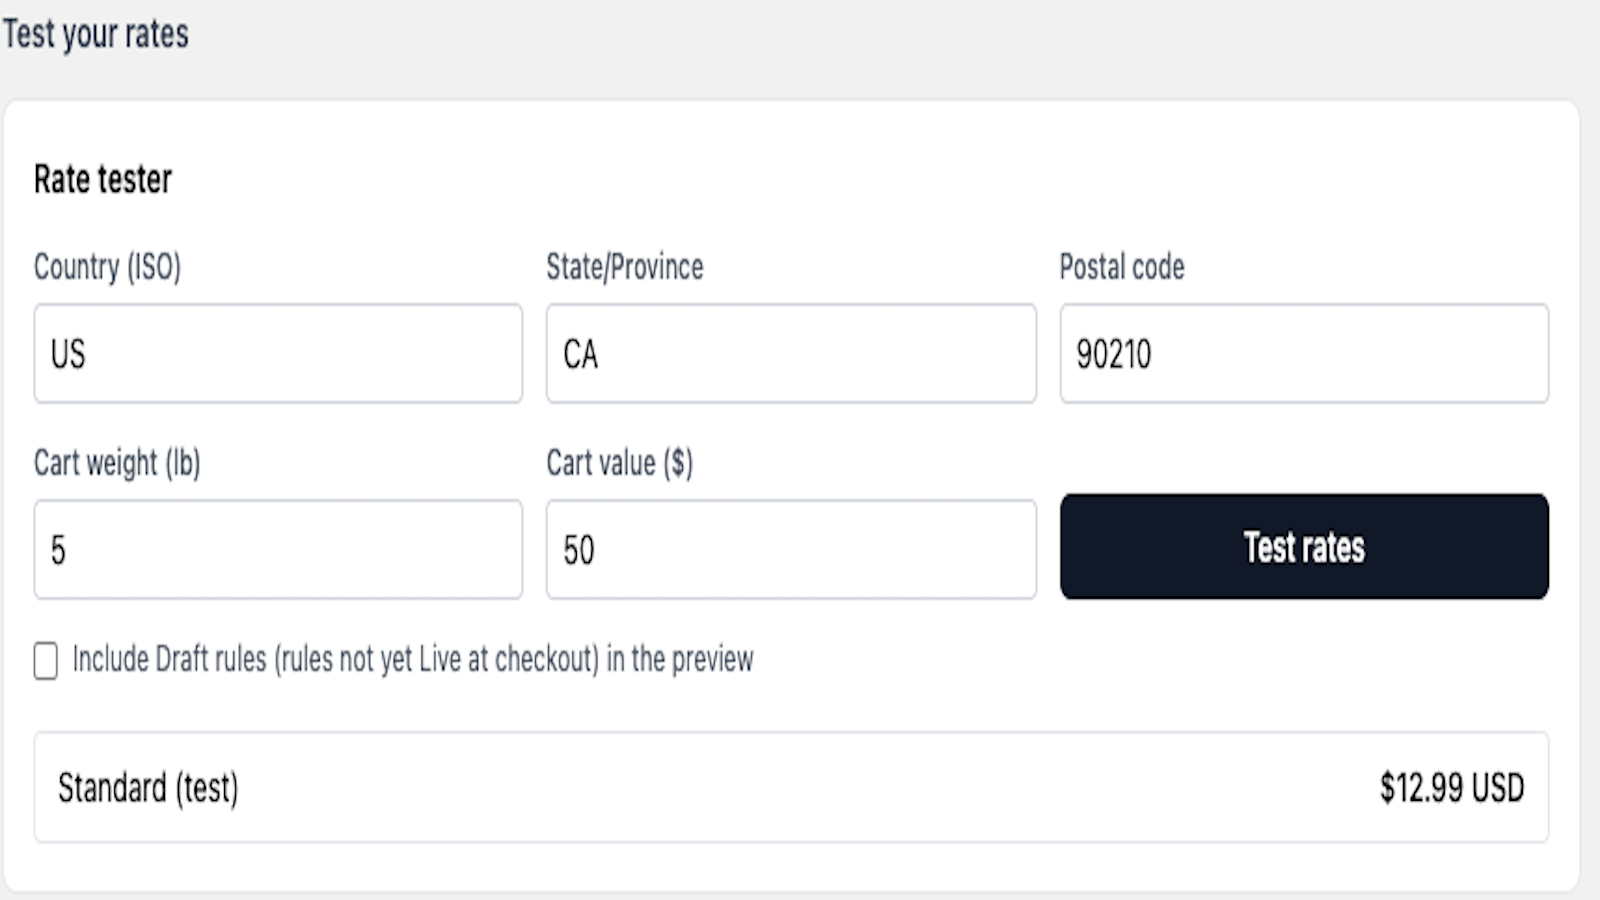Click the Include Draft rules label text

pyautogui.click(x=413, y=660)
